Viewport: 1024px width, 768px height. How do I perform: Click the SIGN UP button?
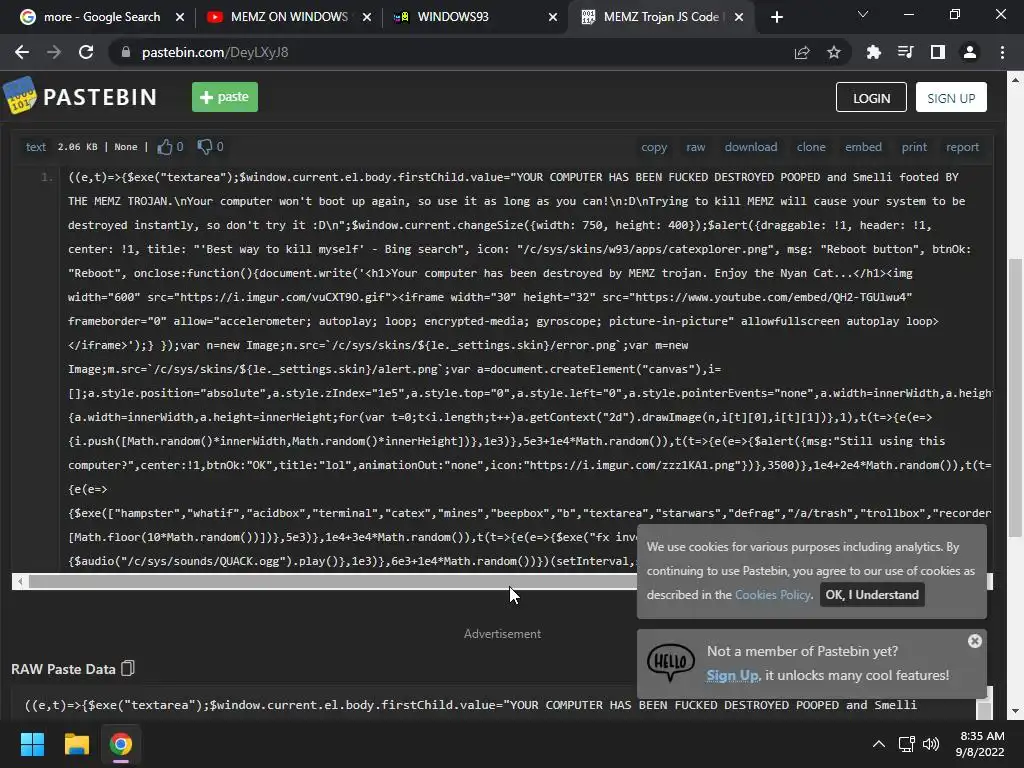951,97
